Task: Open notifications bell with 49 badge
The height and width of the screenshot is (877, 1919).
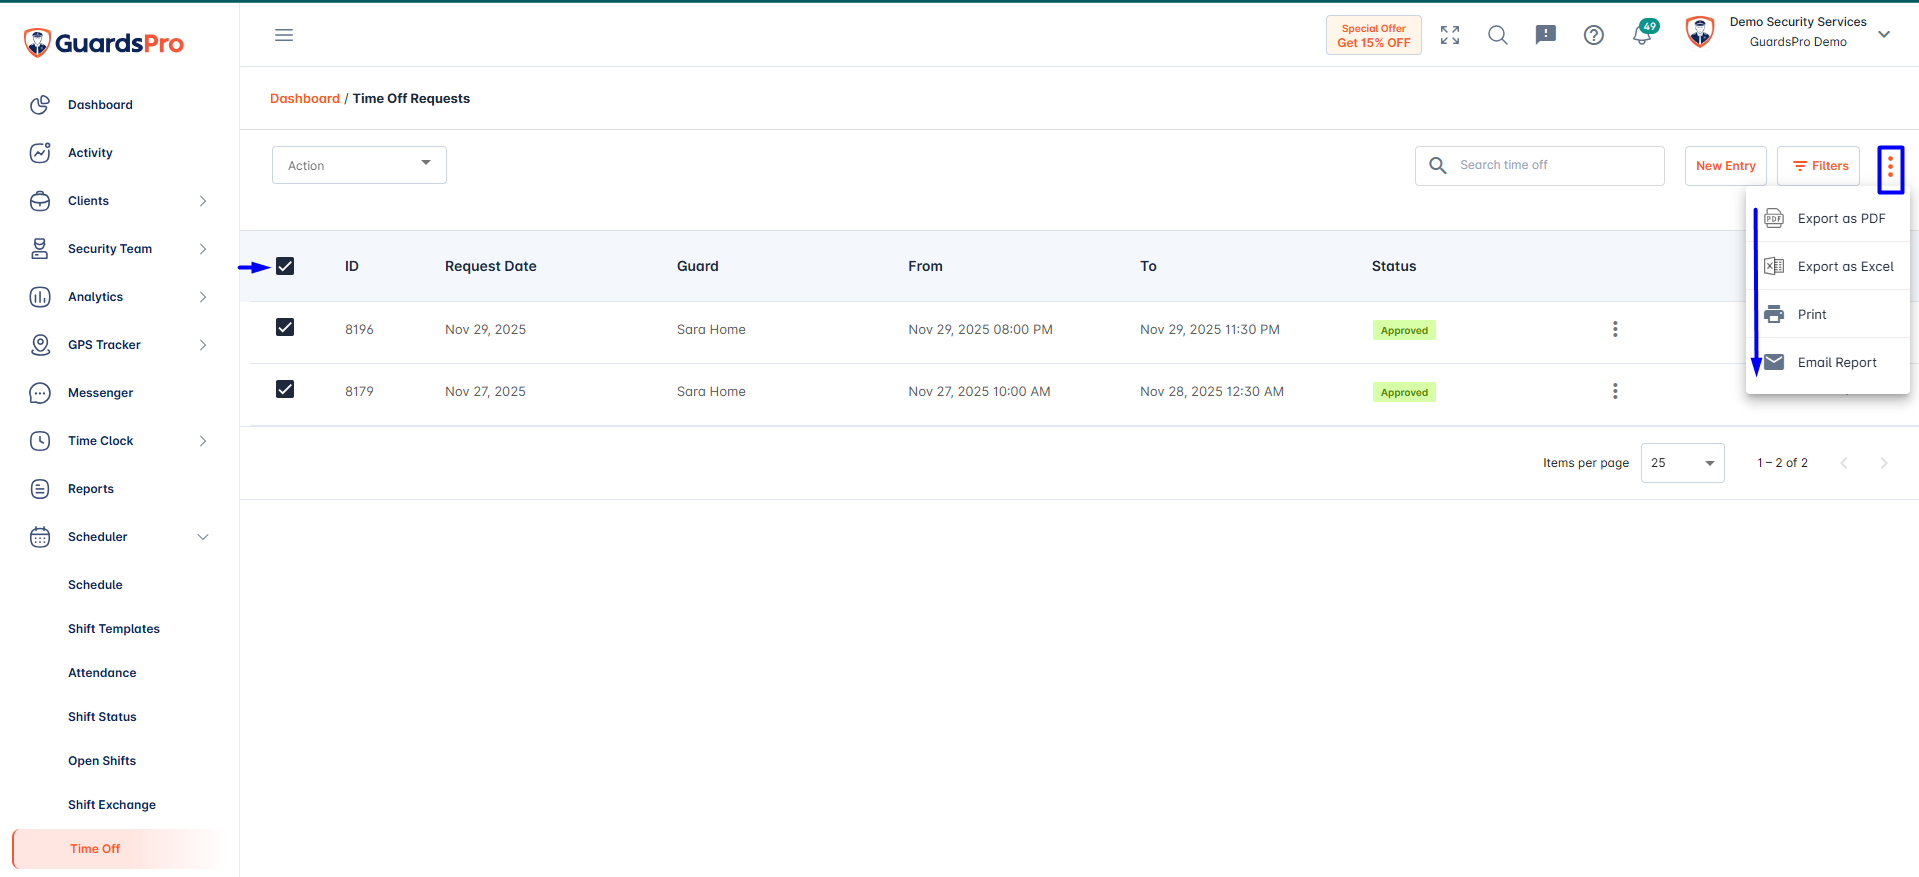Action: coord(1643,33)
